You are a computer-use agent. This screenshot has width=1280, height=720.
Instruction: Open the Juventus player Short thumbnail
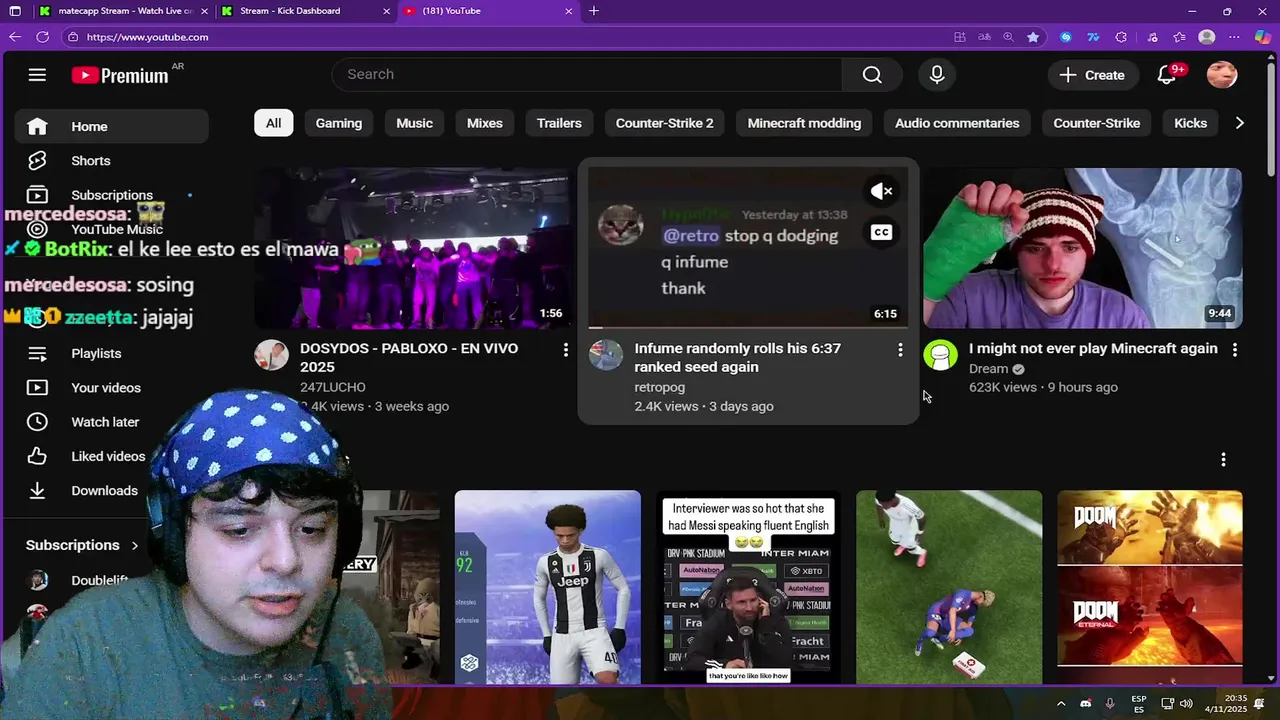(x=548, y=587)
